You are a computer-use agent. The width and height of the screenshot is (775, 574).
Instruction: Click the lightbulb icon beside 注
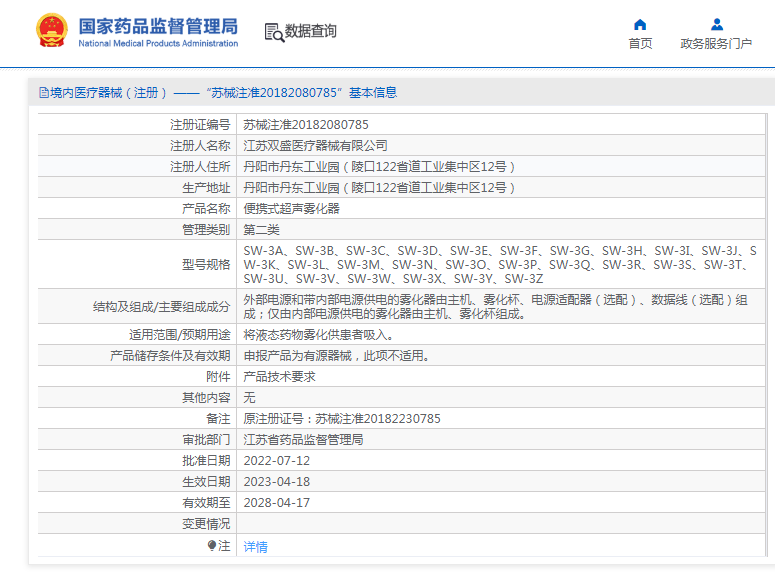point(212,546)
